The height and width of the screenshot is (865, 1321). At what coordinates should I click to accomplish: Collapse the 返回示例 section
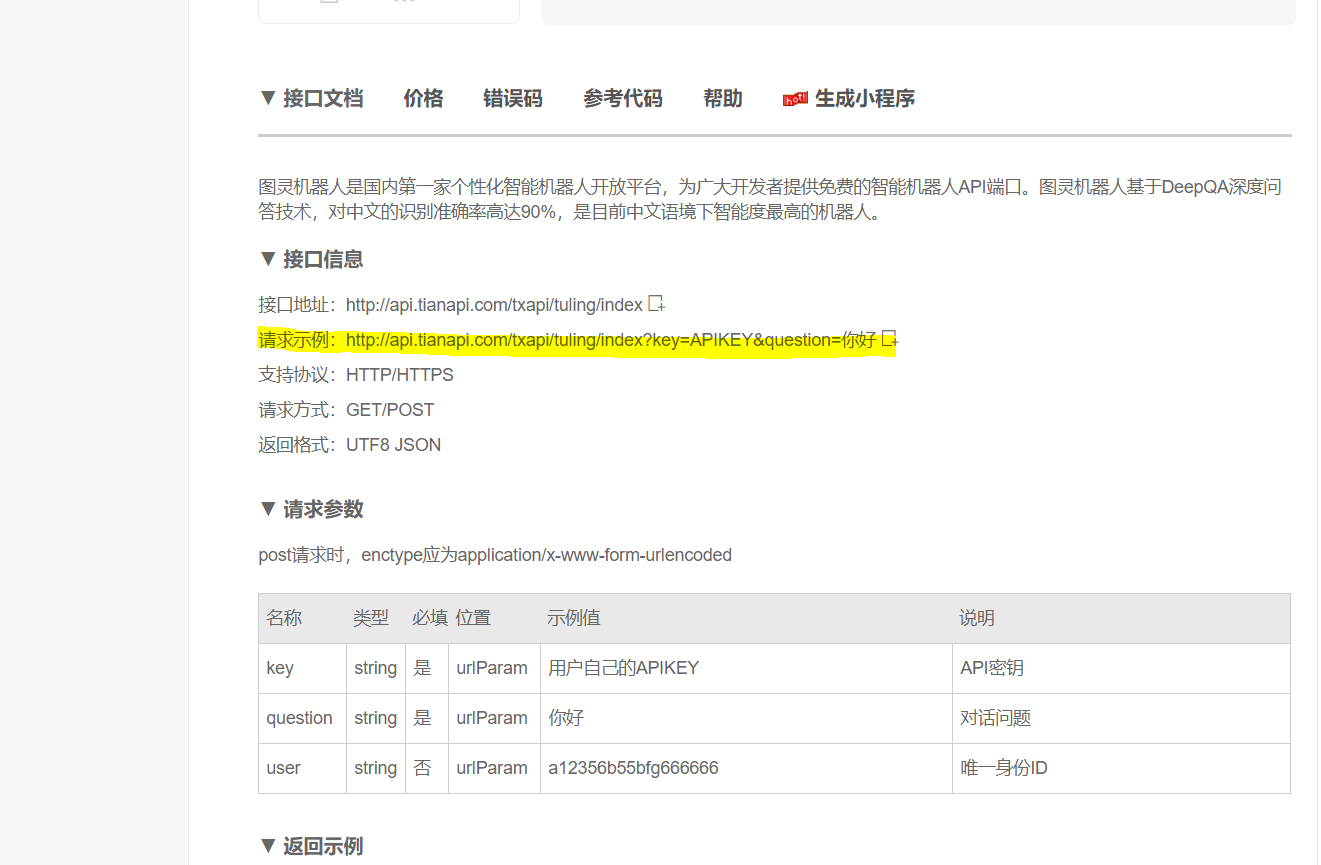coord(311,846)
